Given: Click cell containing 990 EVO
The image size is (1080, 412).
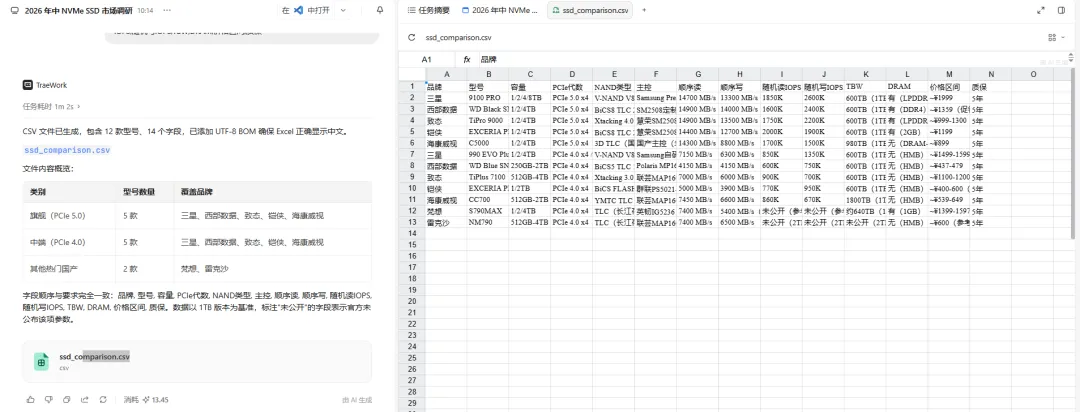Looking at the screenshot, I should pyautogui.click(x=488, y=154).
